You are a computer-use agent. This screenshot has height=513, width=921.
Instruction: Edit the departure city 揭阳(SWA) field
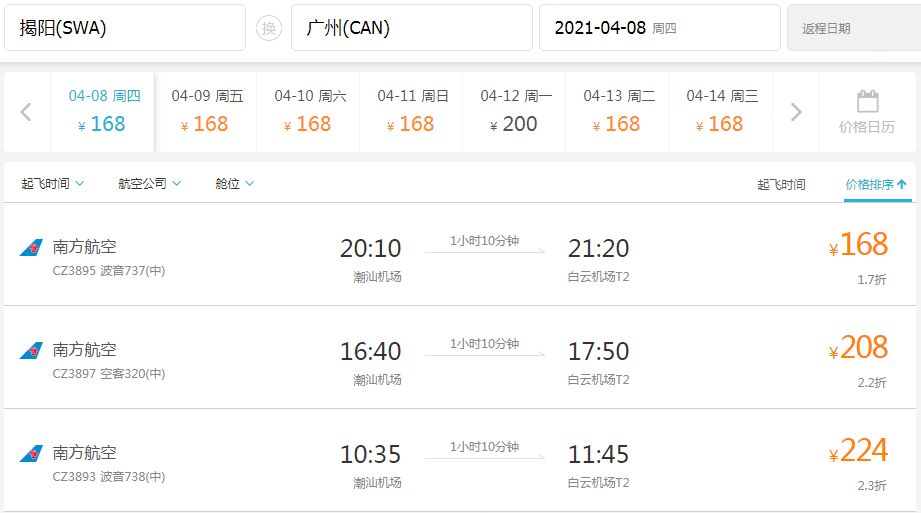pyautogui.click(x=125, y=28)
